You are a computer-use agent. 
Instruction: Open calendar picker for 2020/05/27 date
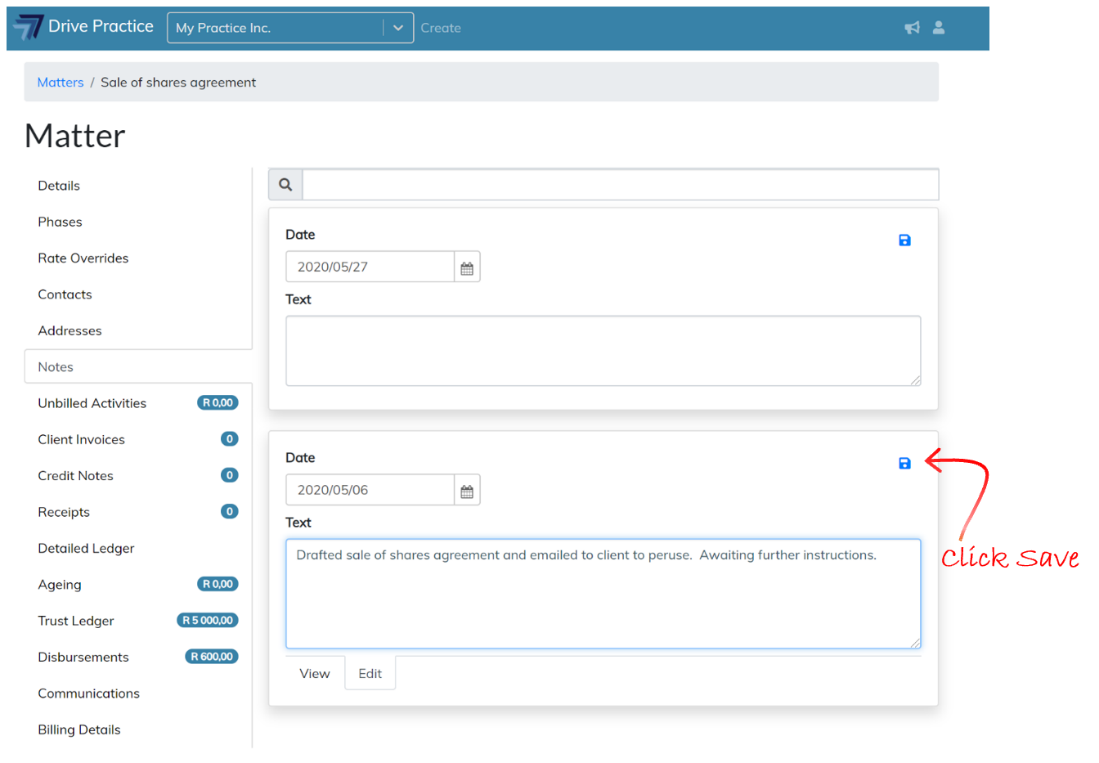467,267
